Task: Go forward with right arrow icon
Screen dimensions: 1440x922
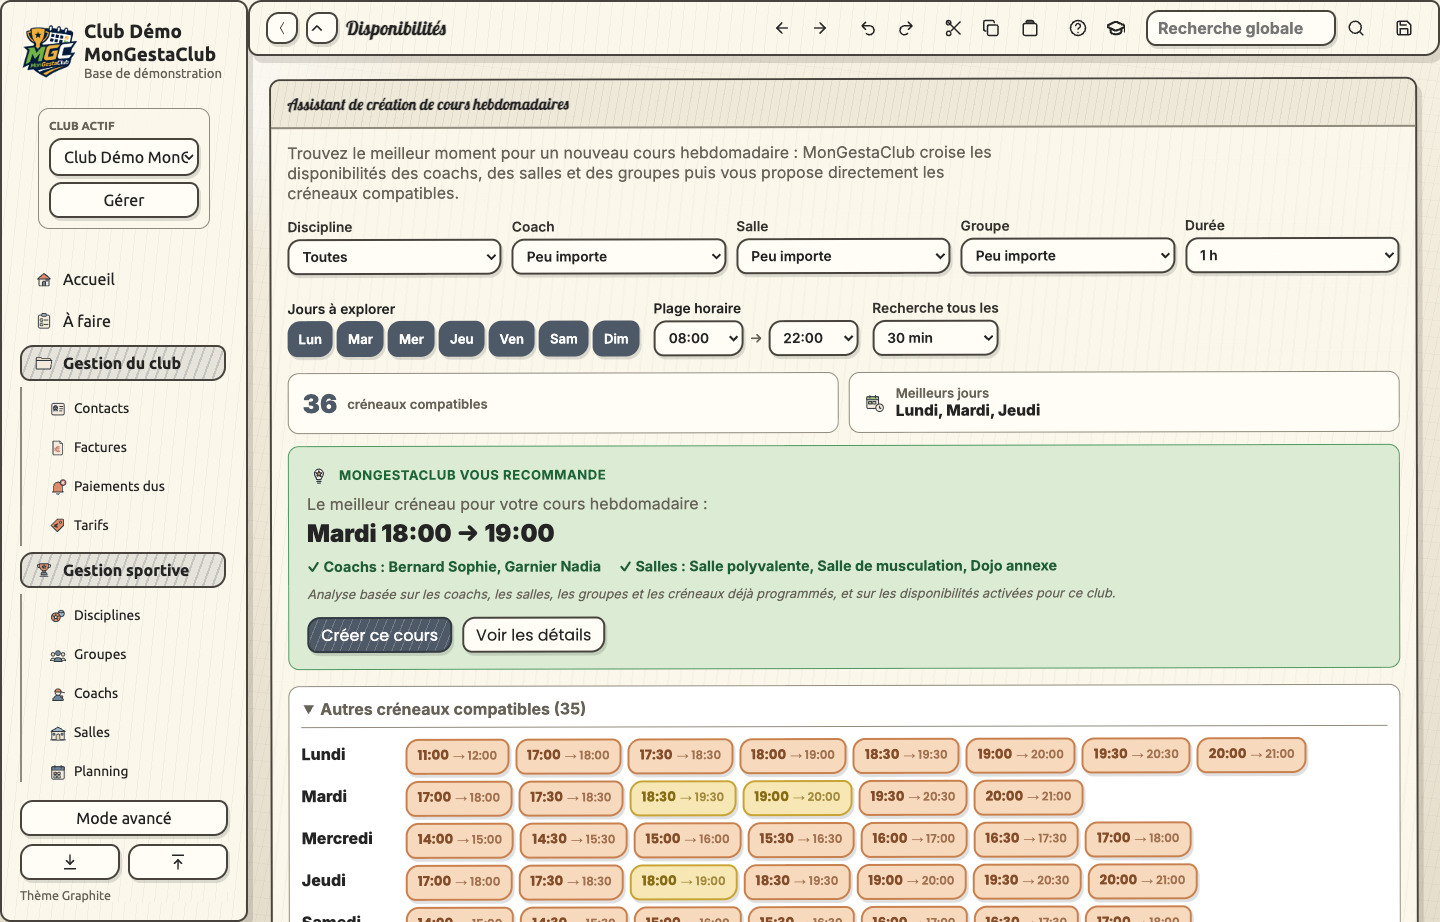Action: [820, 28]
